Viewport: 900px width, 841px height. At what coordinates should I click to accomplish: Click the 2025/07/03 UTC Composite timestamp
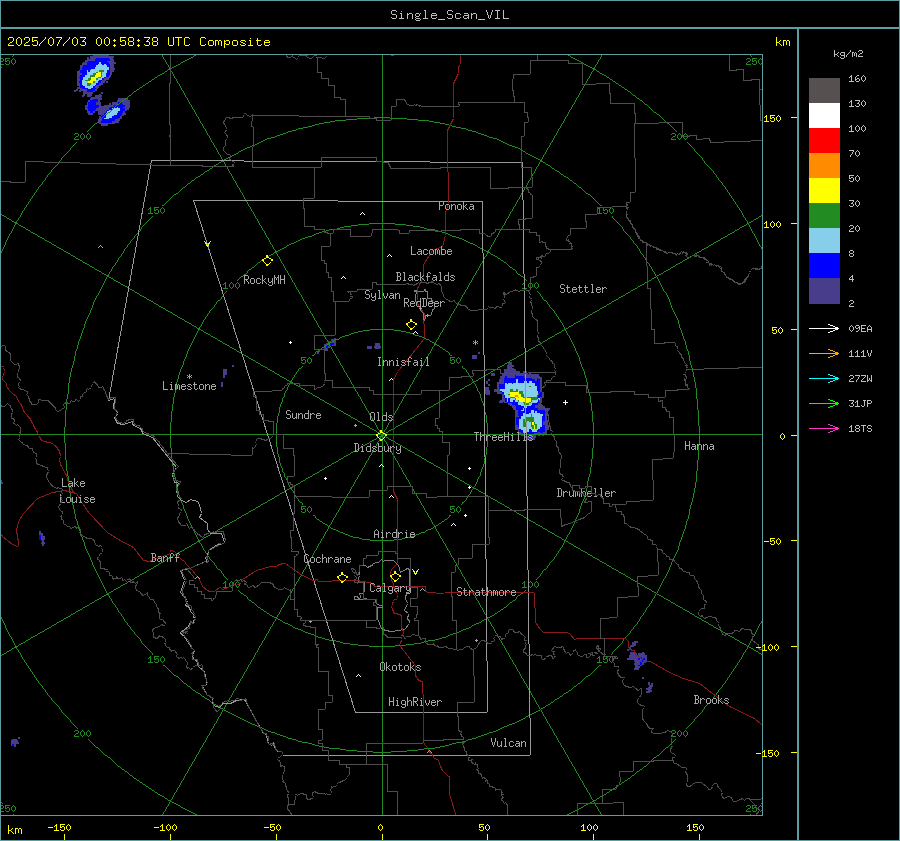click(138, 42)
